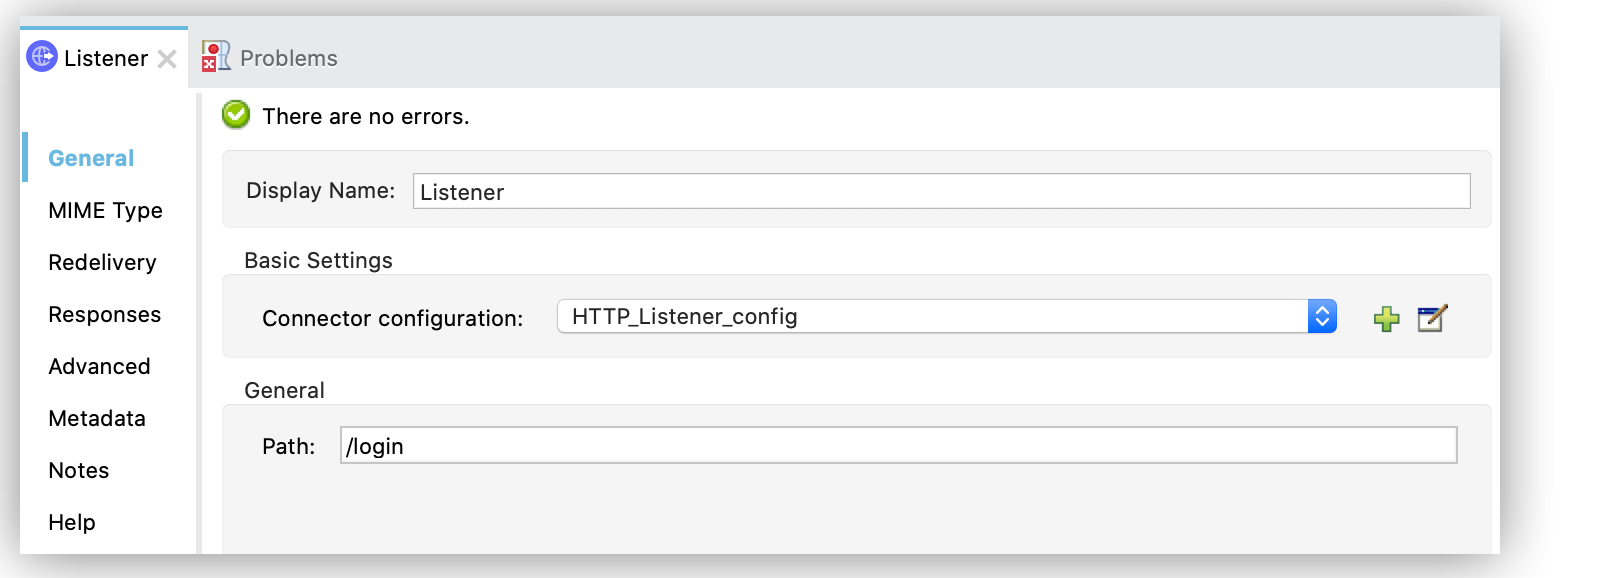1610x578 pixels.
Task: Click the Path field containing /login
Action: coord(898,446)
